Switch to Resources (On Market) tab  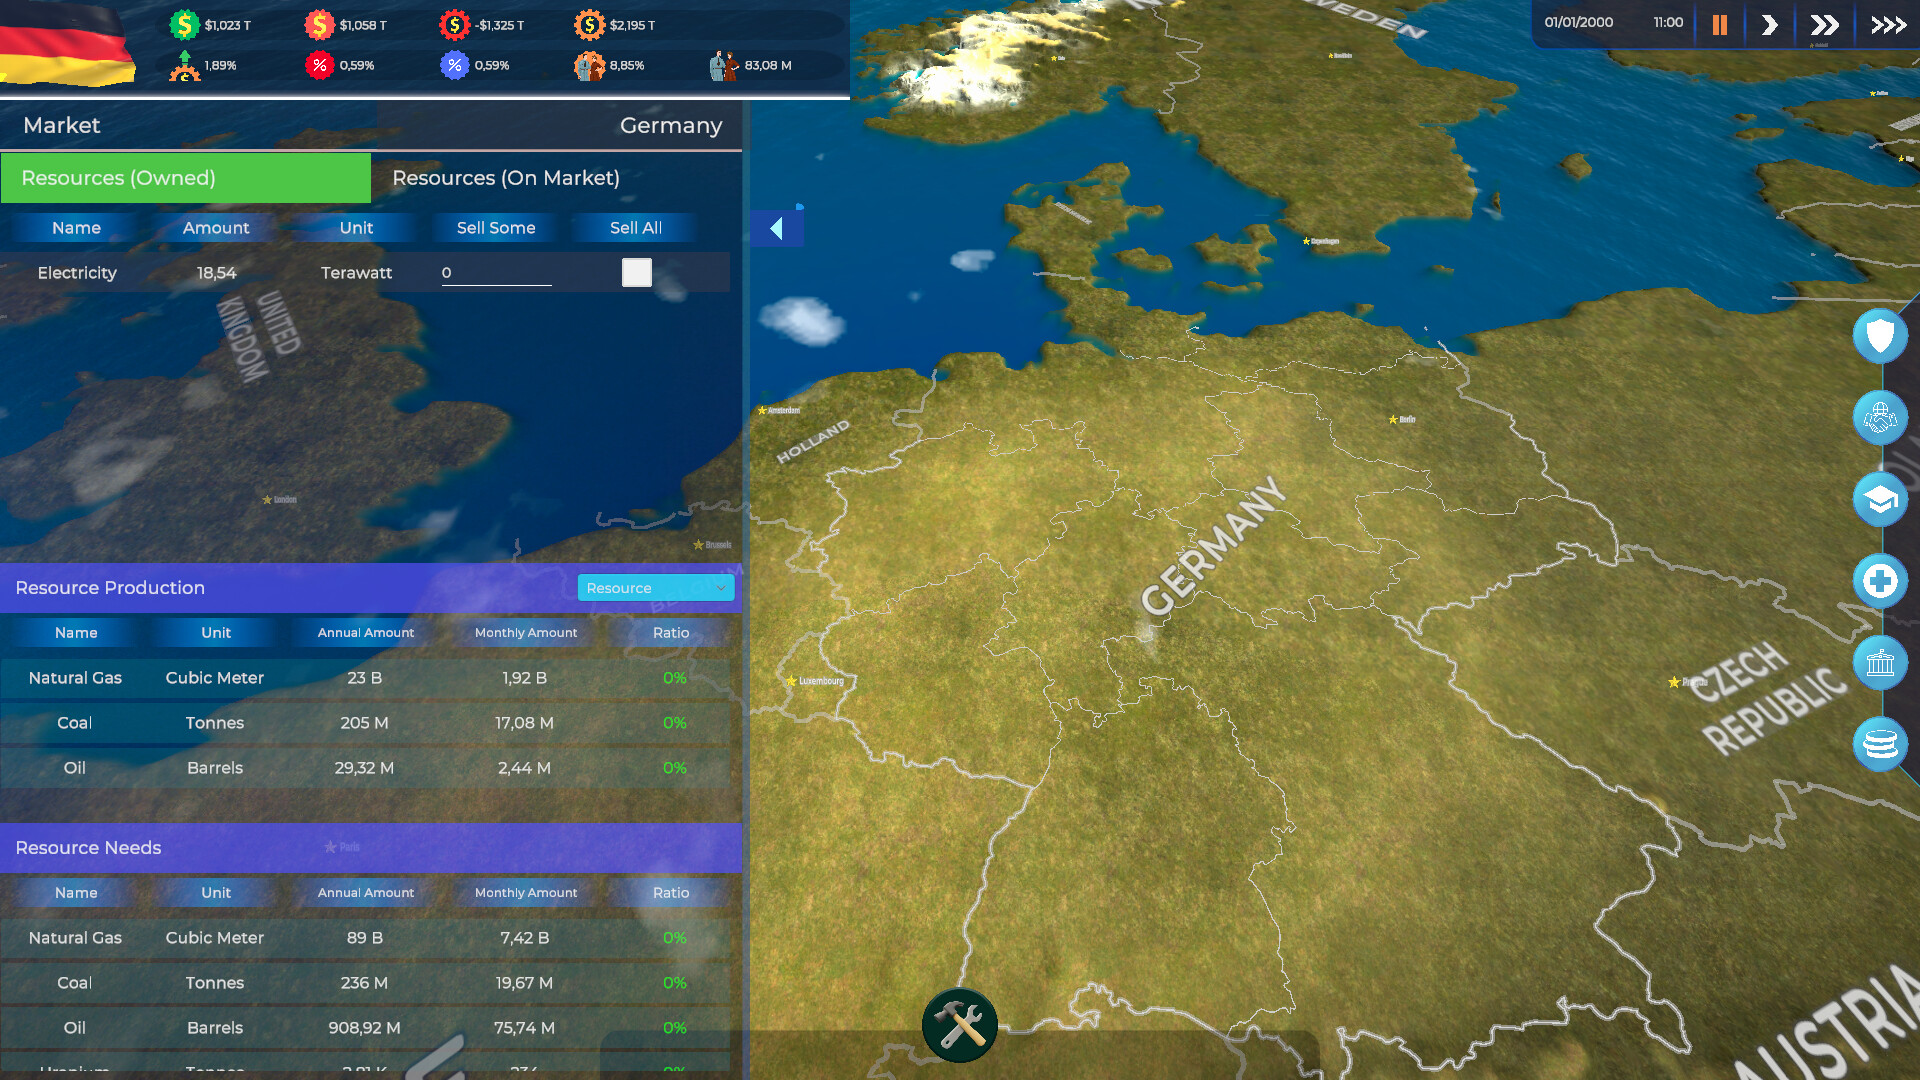coord(507,178)
